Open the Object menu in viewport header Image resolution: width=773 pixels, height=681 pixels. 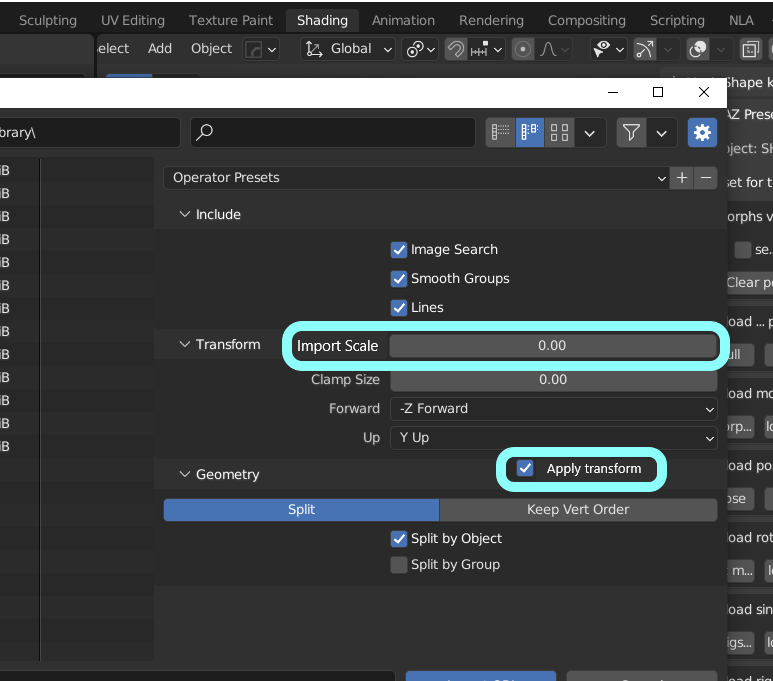tap(211, 49)
